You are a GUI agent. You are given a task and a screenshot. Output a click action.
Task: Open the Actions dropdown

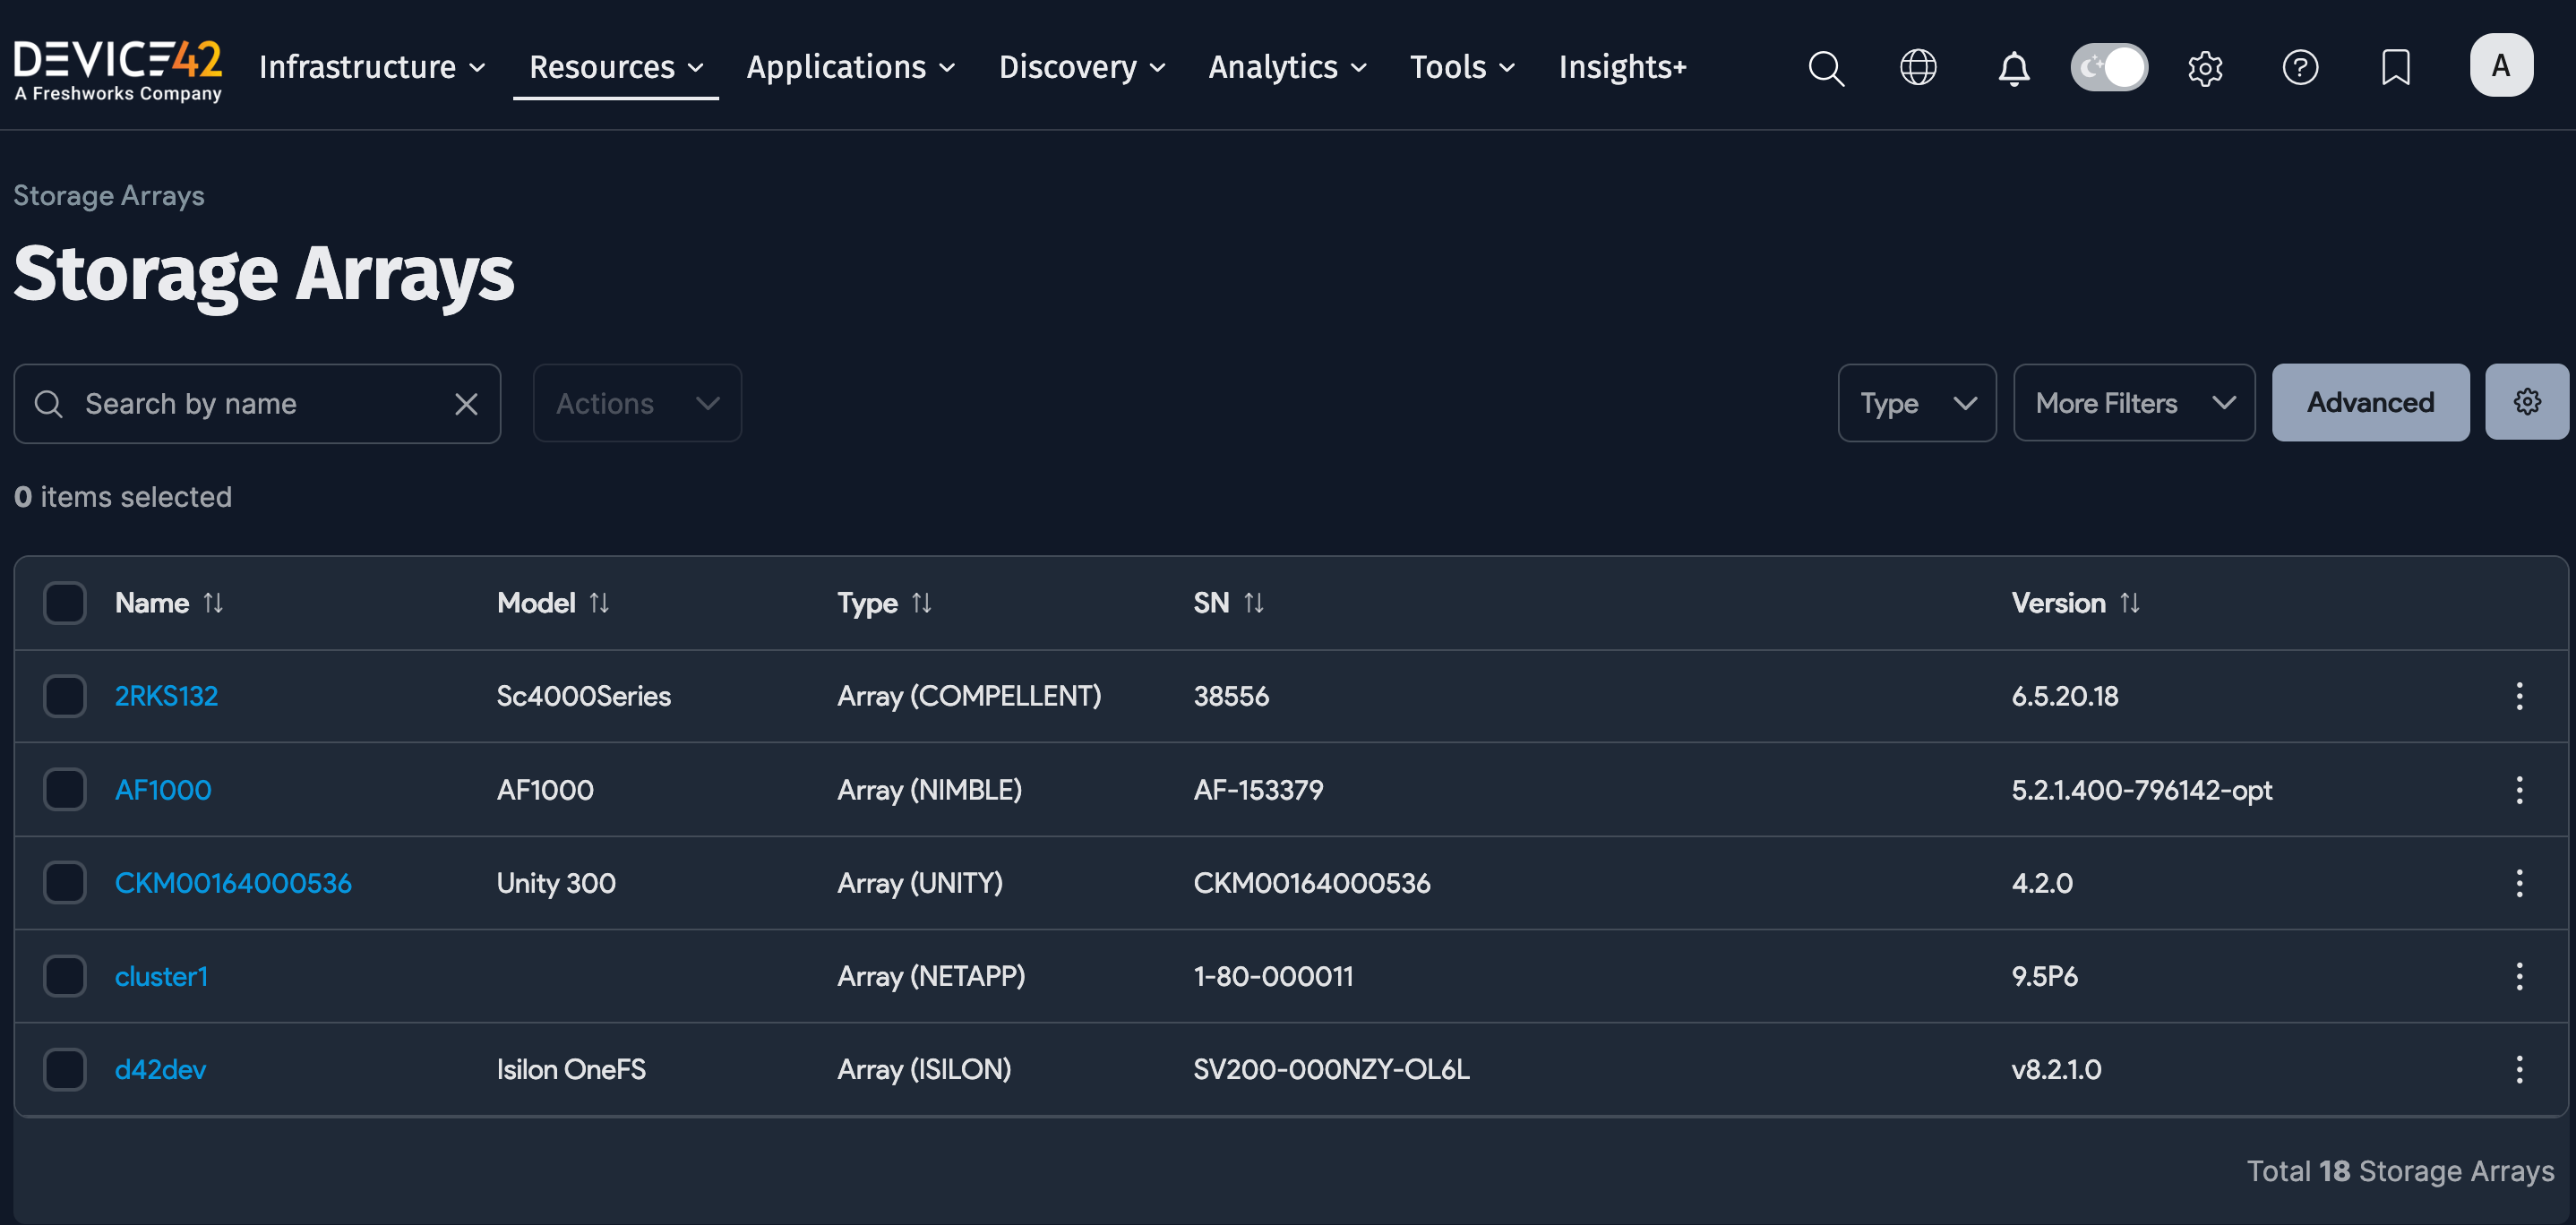tap(636, 402)
